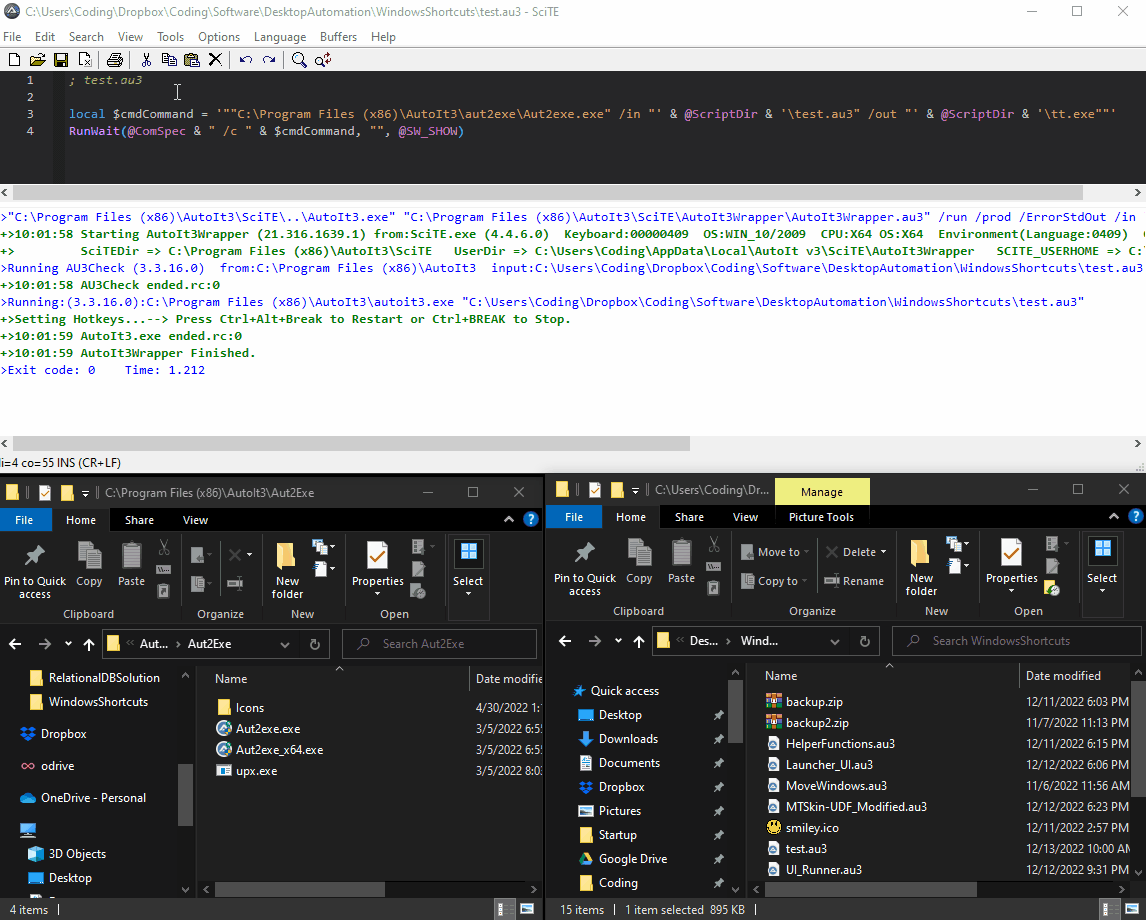The width and height of the screenshot is (1146, 920).
Task: Switch to details view in Aut2Exe status bar
Action: pos(505,910)
